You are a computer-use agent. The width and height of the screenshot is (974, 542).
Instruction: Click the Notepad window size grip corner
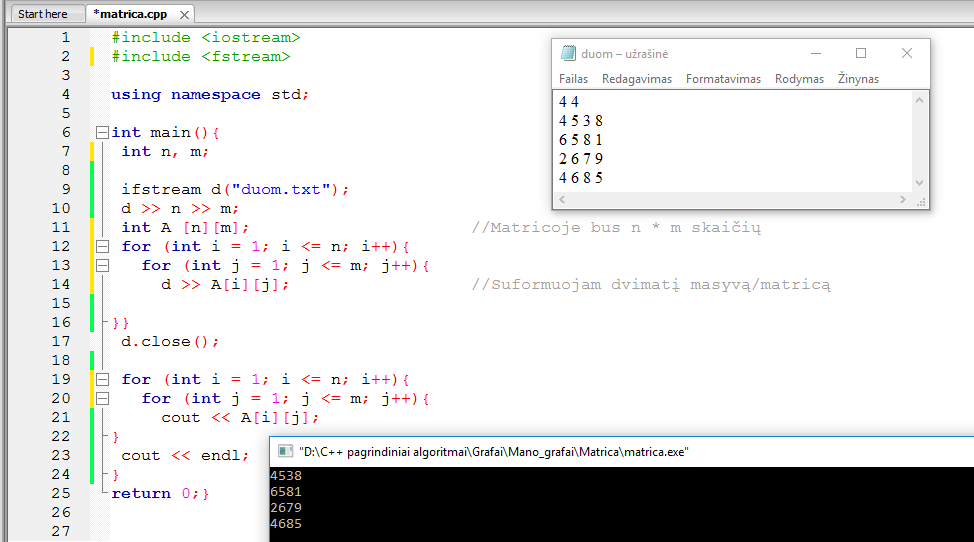(921, 201)
